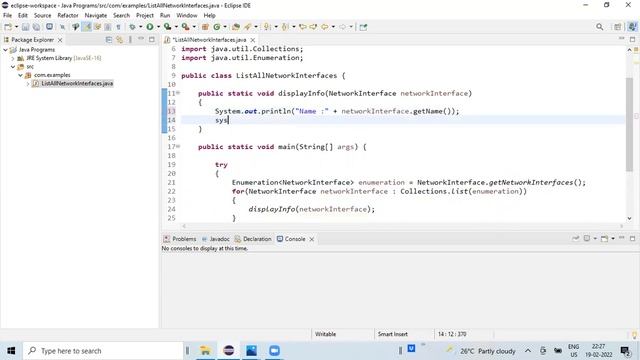Expand the JRE System Library node
This screenshot has width=640, height=360.
click(x=13, y=58)
